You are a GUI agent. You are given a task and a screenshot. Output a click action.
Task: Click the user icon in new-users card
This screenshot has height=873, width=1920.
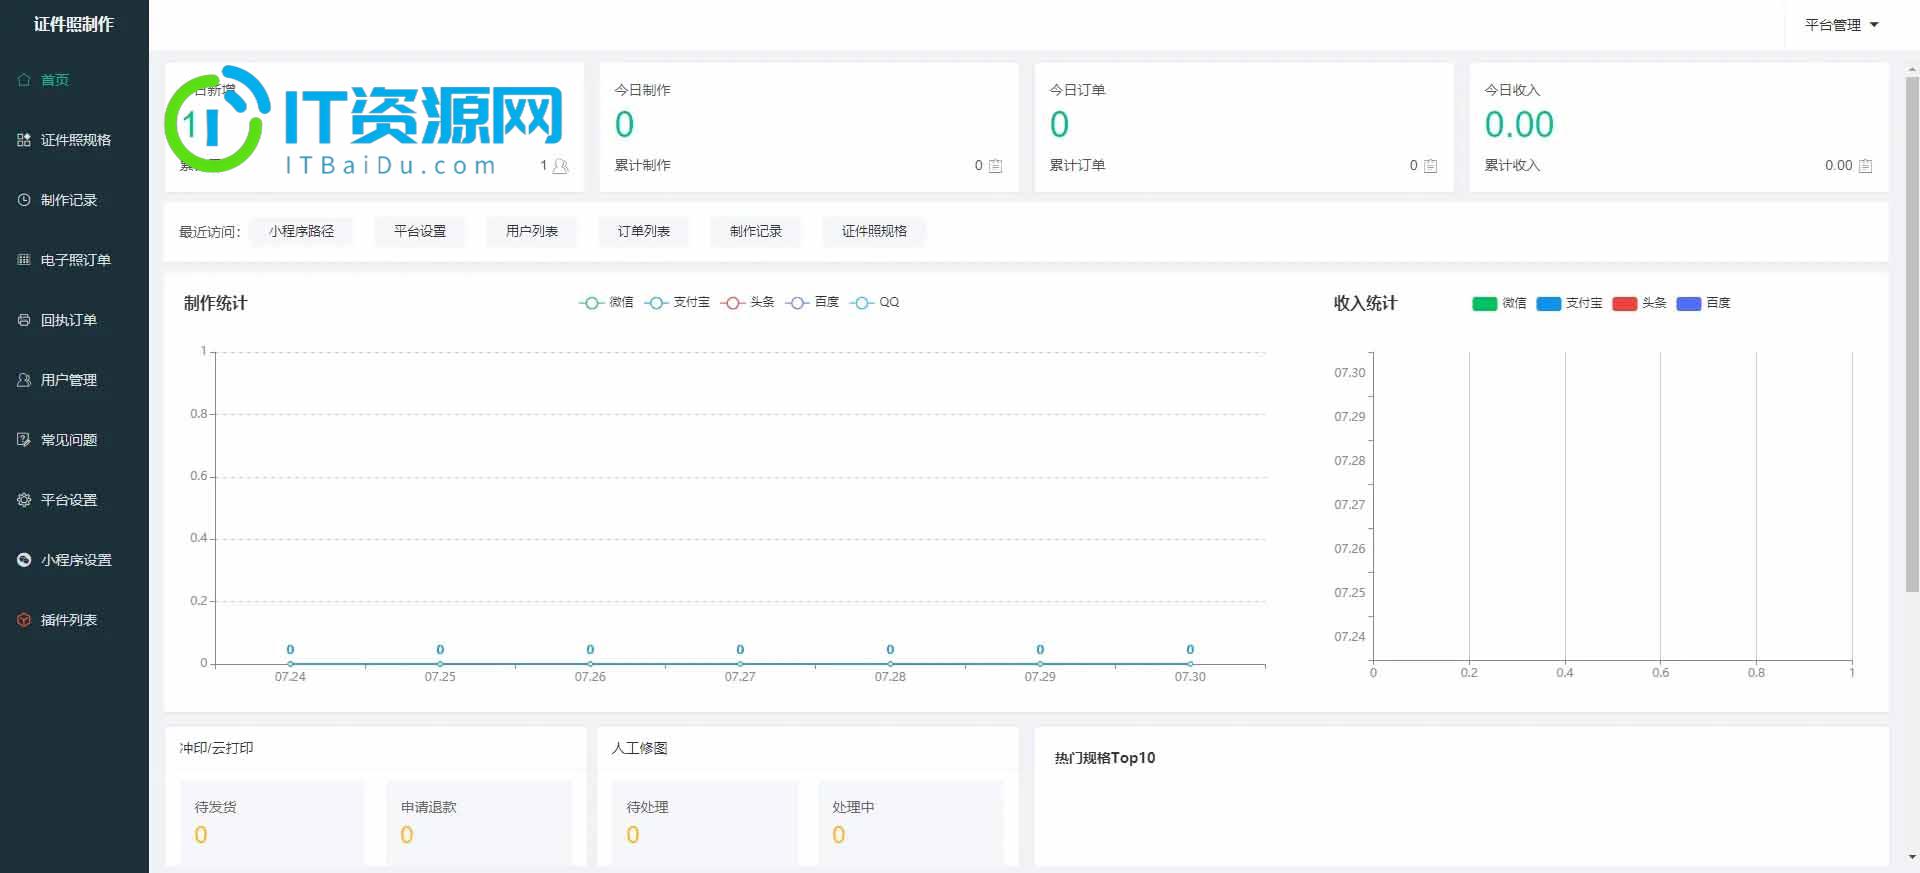tap(560, 166)
